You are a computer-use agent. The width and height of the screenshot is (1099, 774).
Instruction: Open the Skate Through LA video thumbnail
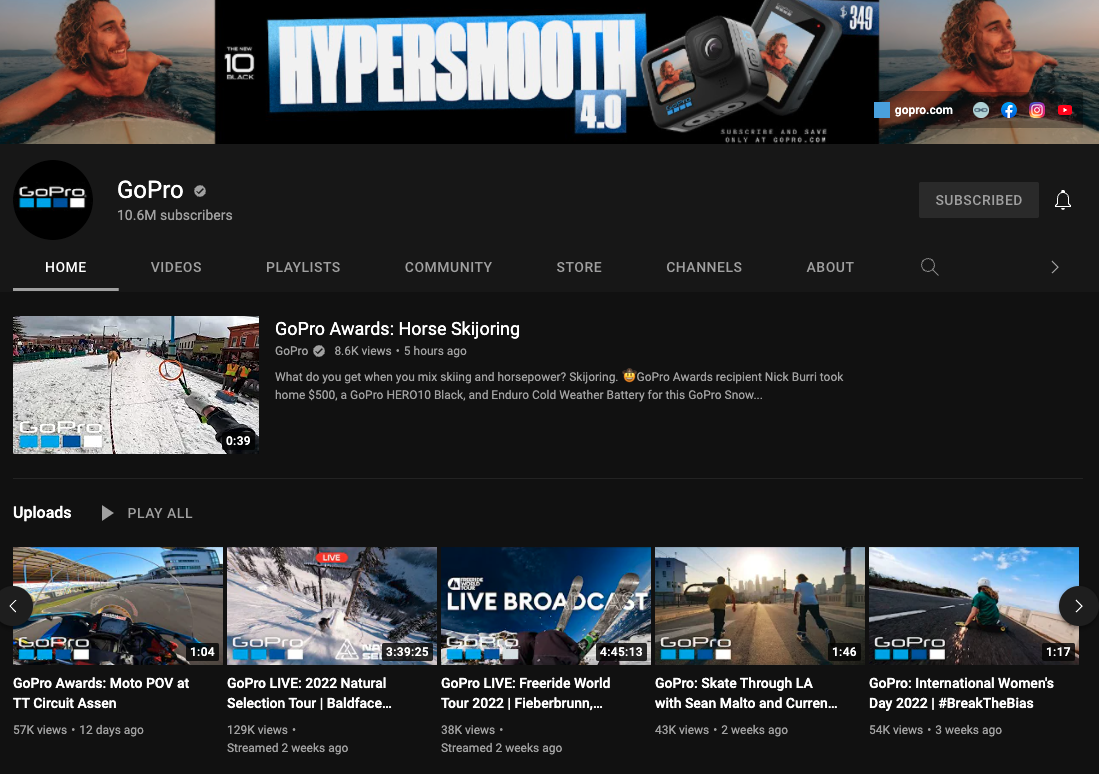coord(759,606)
